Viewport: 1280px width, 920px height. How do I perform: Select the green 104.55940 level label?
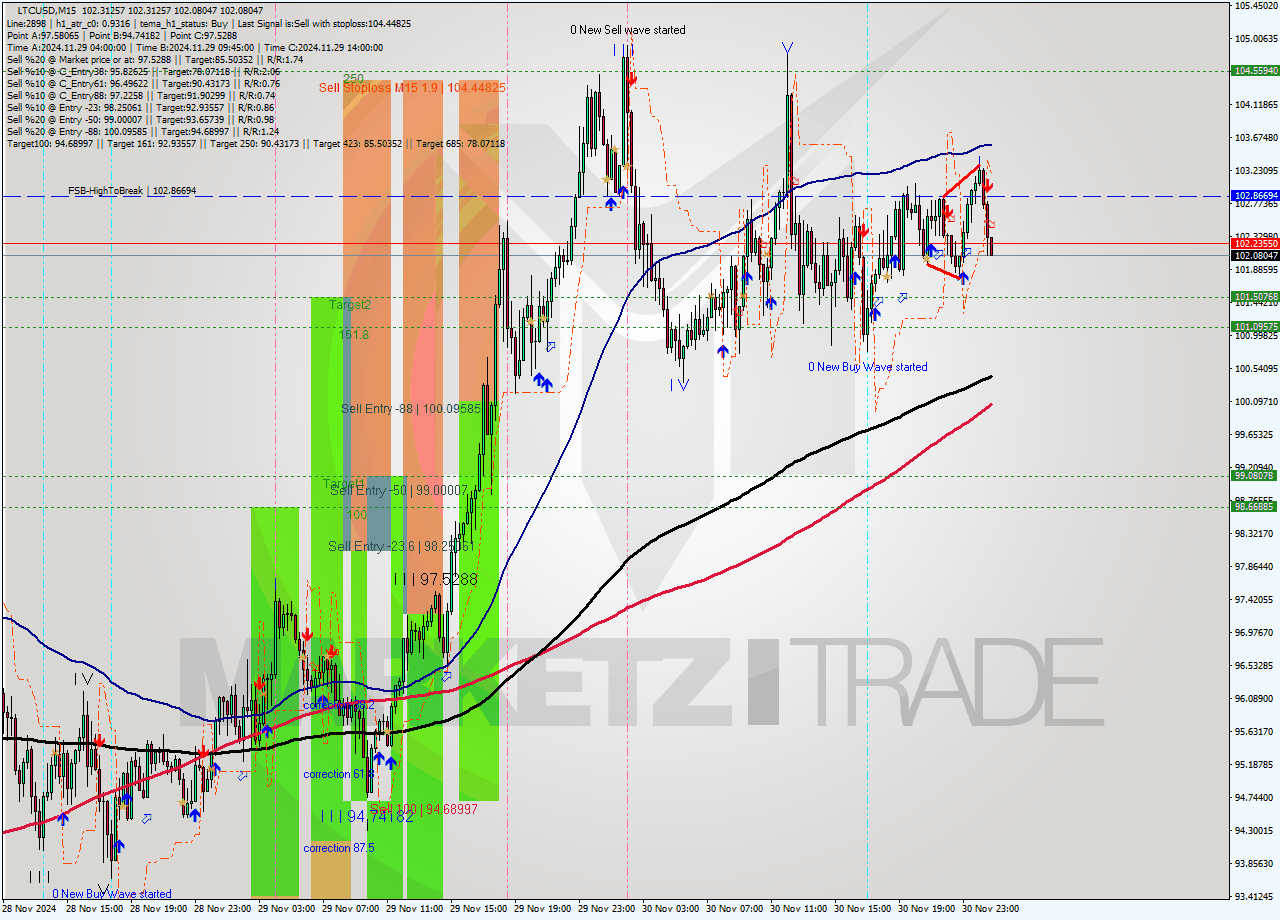(x=1255, y=71)
